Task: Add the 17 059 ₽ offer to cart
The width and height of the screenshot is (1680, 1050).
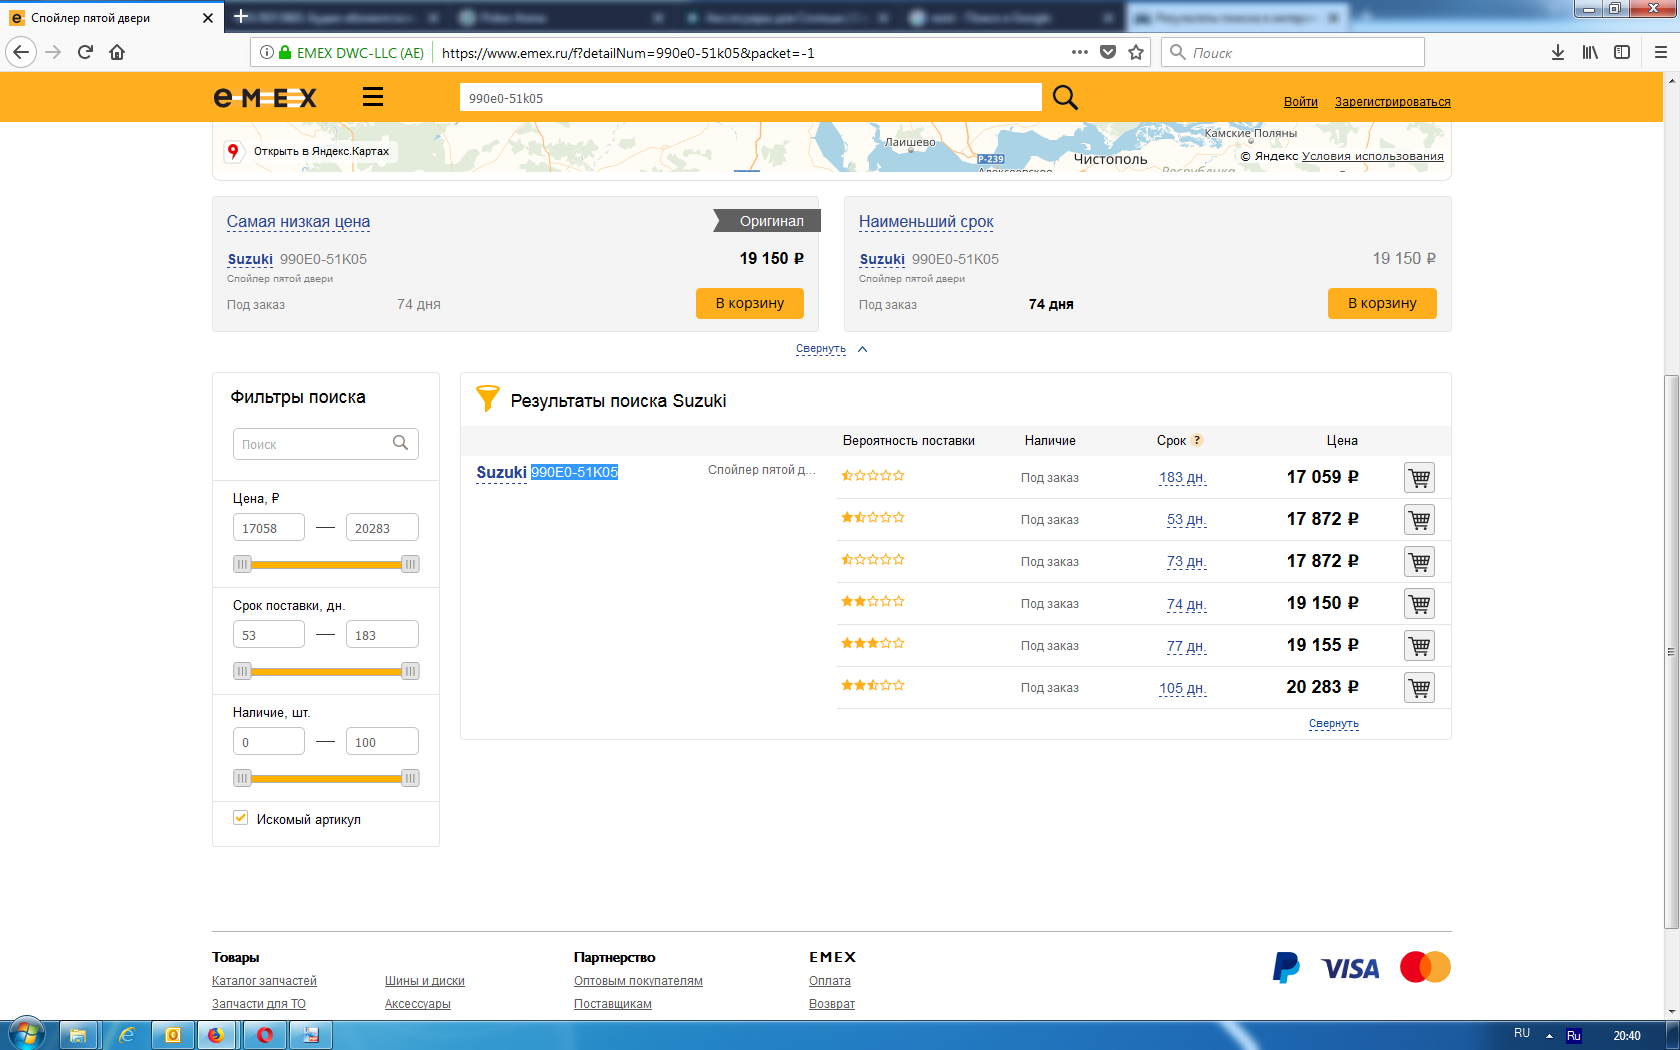Action: click(x=1419, y=478)
